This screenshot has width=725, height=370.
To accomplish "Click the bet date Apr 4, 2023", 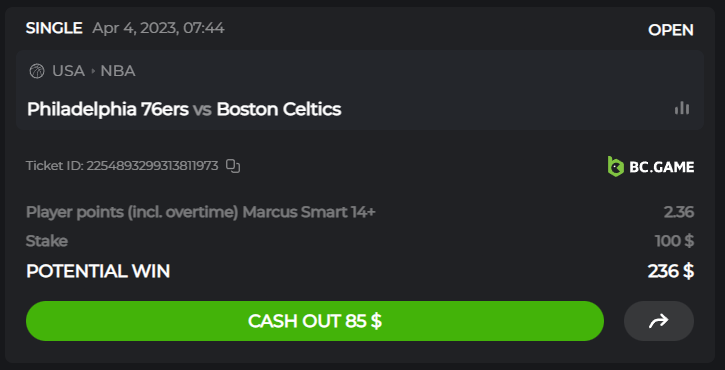I will click(x=136, y=28).
